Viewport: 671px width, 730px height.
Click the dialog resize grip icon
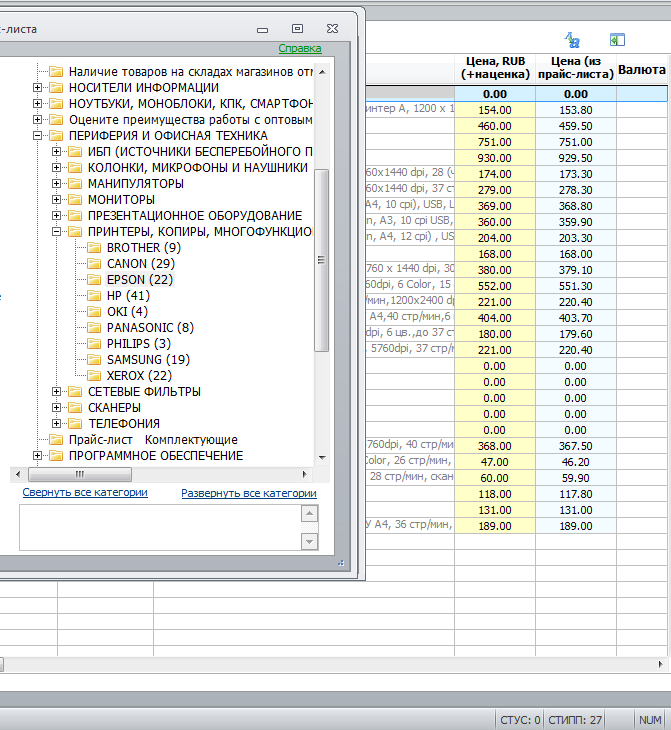[x=341, y=563]
